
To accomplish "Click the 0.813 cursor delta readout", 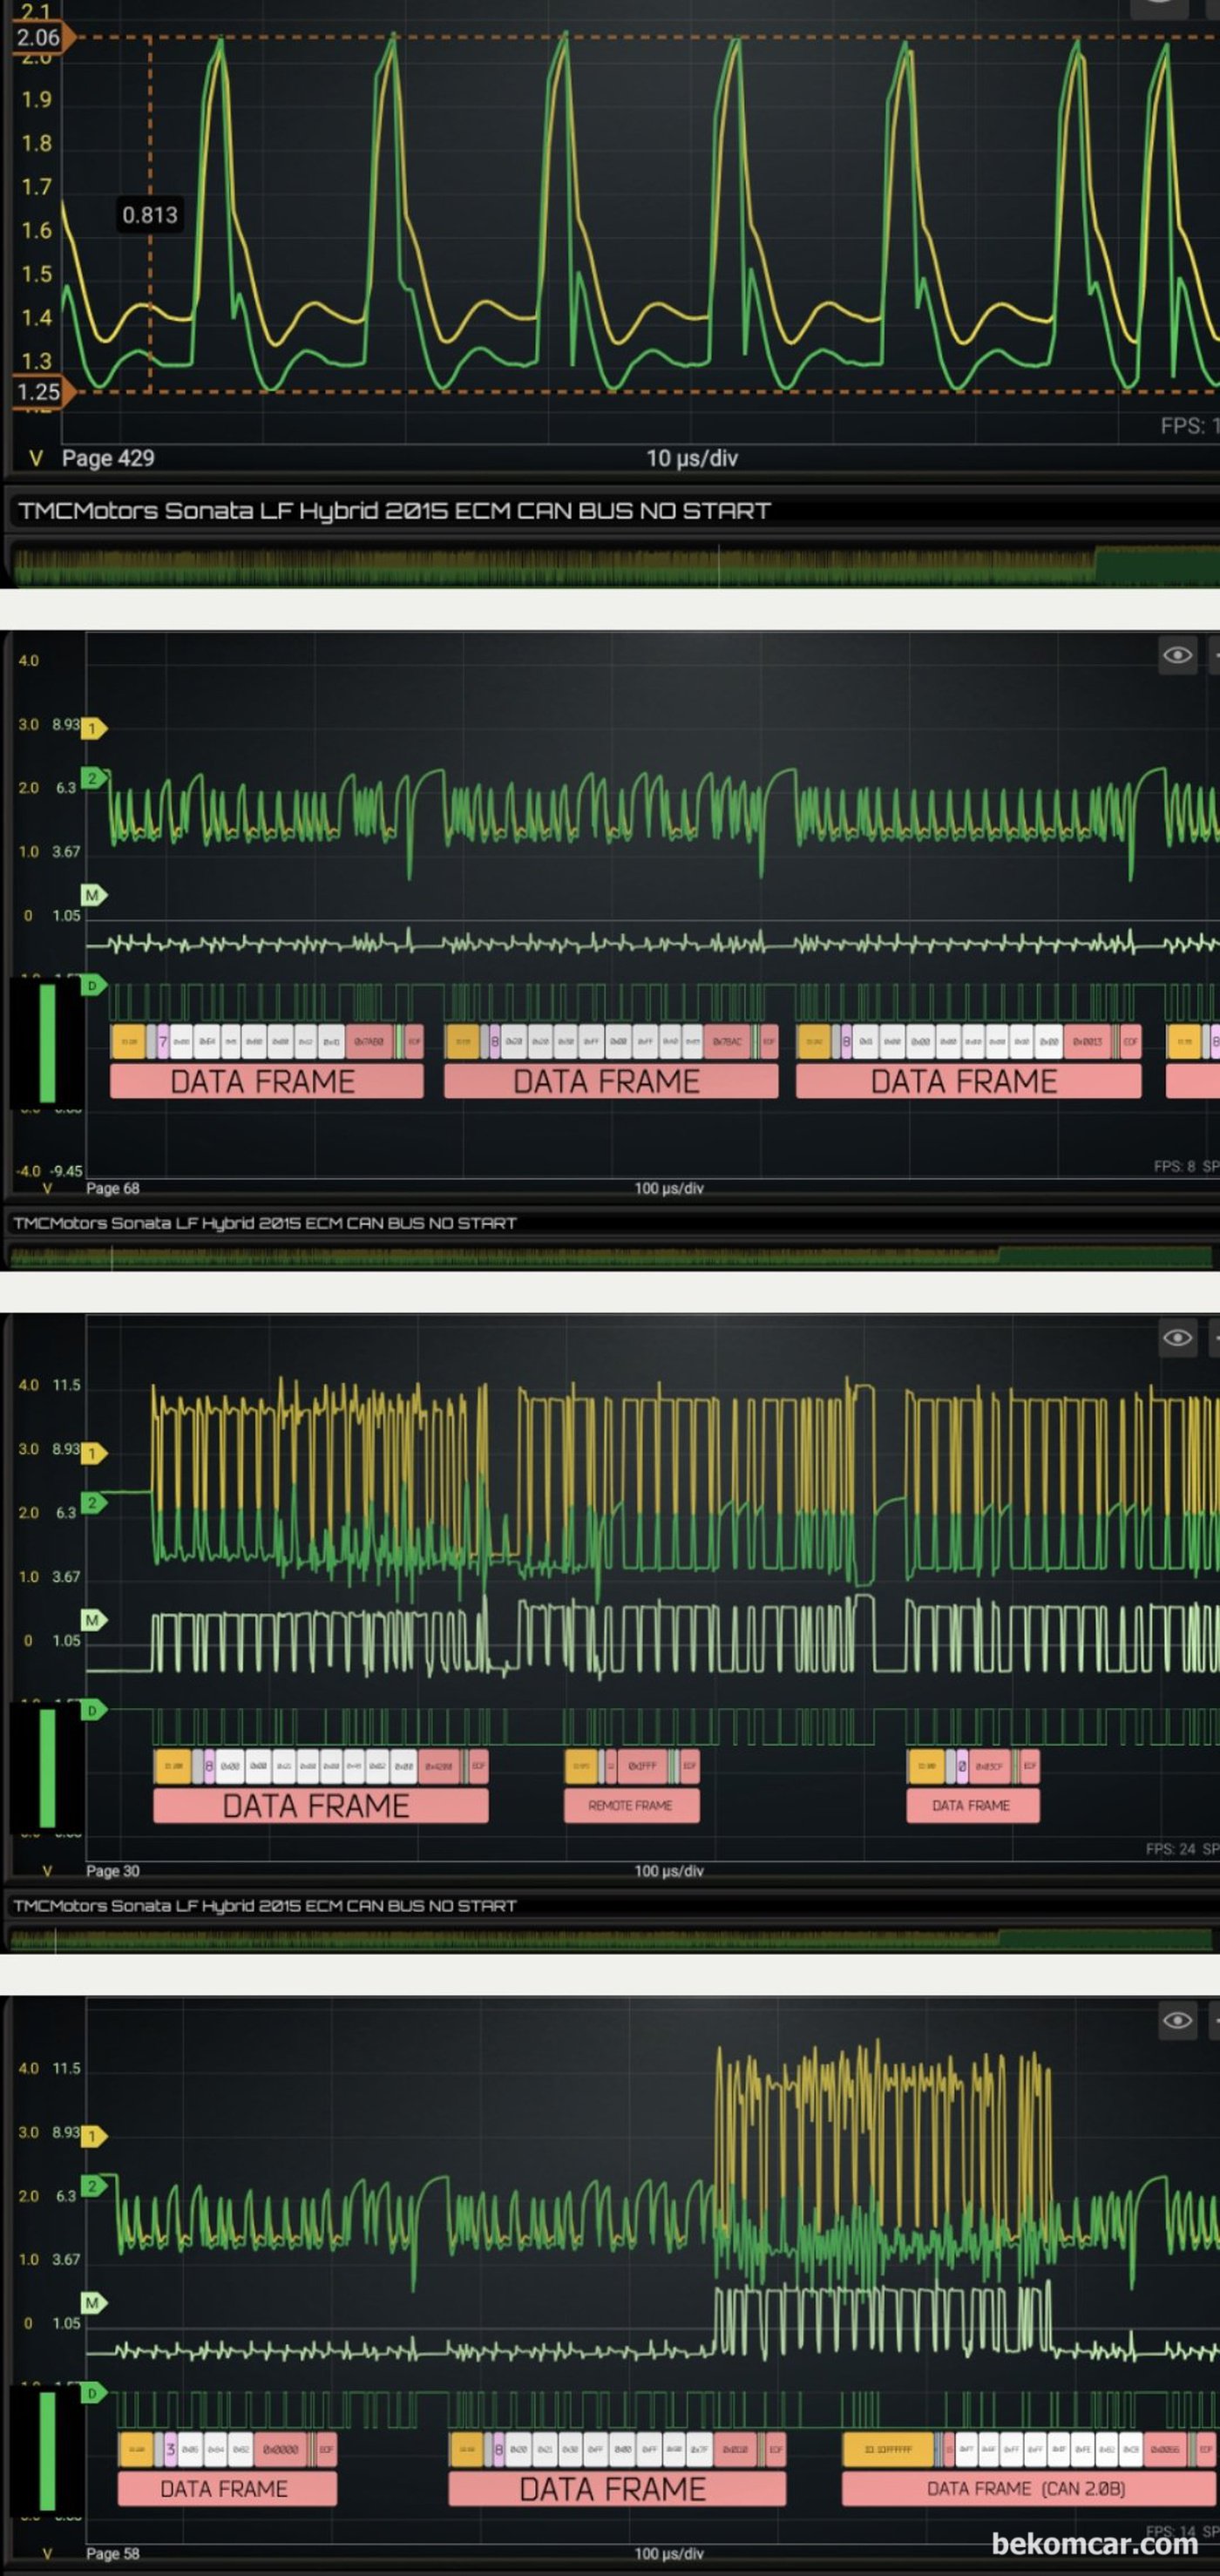I will 150,215.
